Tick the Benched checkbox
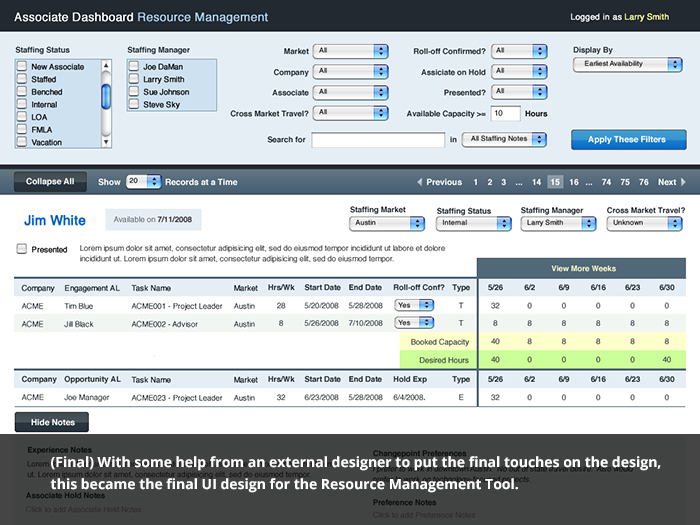 [21, 92]
